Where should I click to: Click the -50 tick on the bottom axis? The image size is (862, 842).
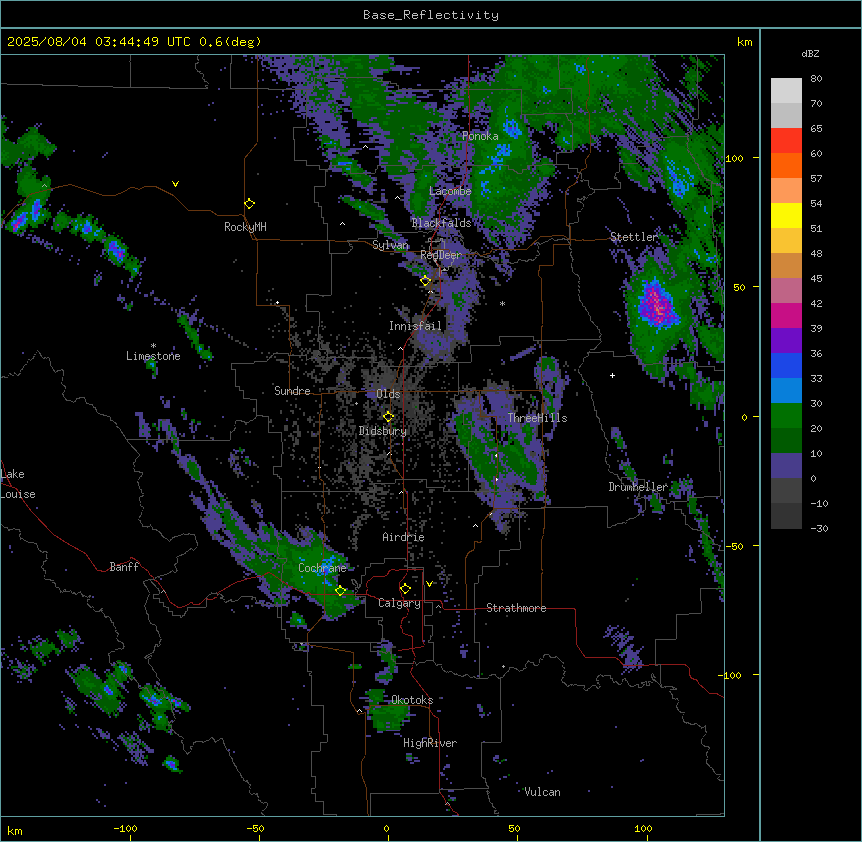(256, 829)
